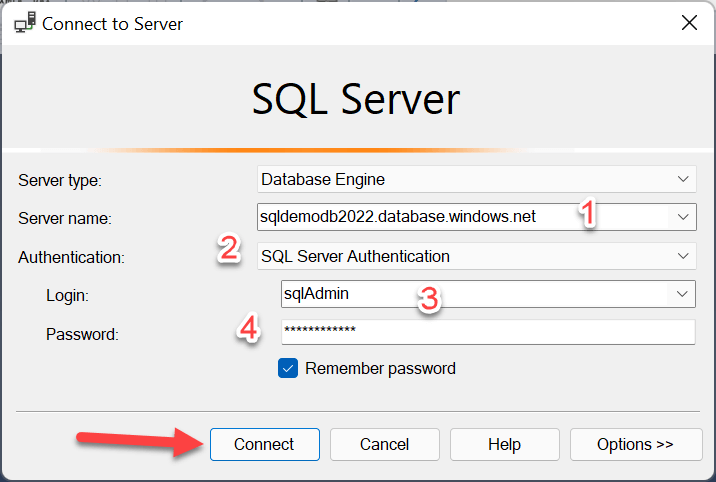Close the Connect to Server dialog
Image resolution: width=716 pixels, height=482 pixels.
[x=689, y=22]
